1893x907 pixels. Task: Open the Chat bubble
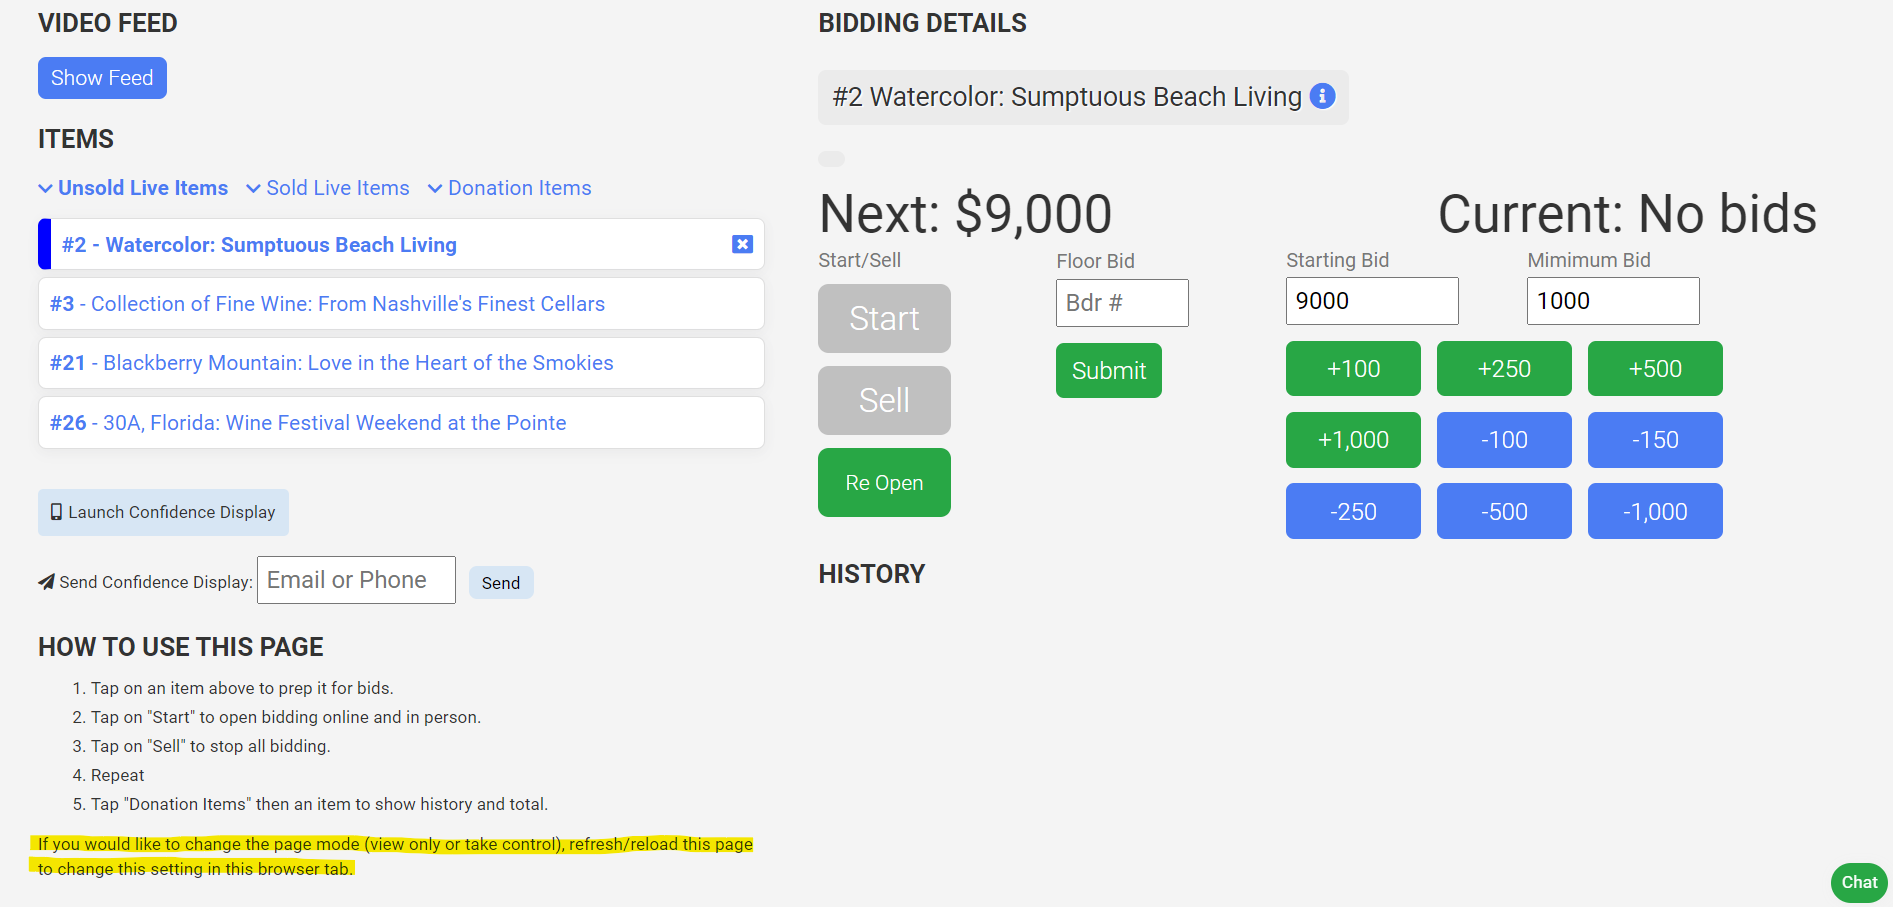1859,882
